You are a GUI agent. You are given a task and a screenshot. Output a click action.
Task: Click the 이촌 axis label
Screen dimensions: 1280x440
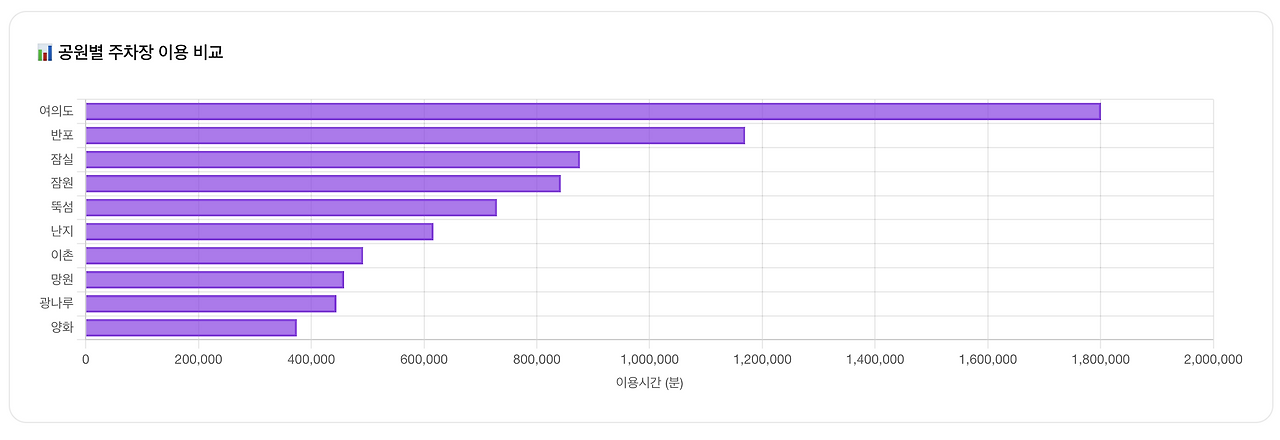[x=62, y=255]
